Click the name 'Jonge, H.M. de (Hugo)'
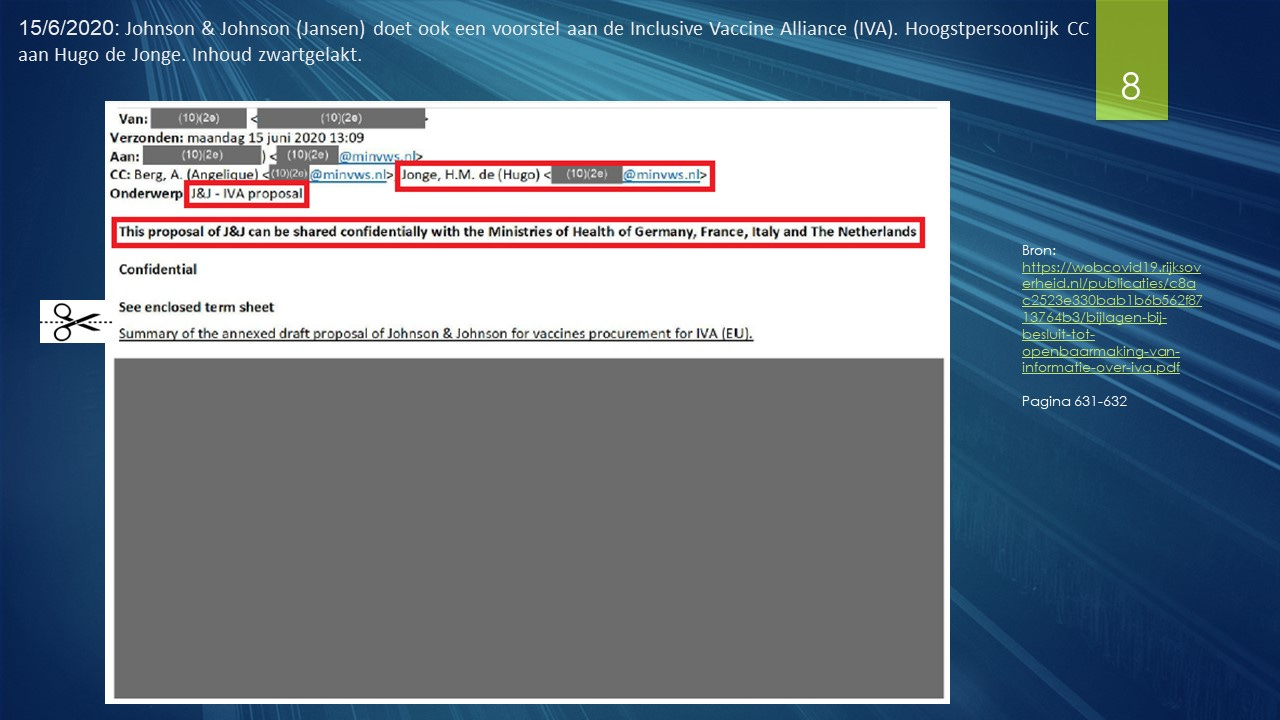Viewport: 1280px width, 720px height. [471, 175]
